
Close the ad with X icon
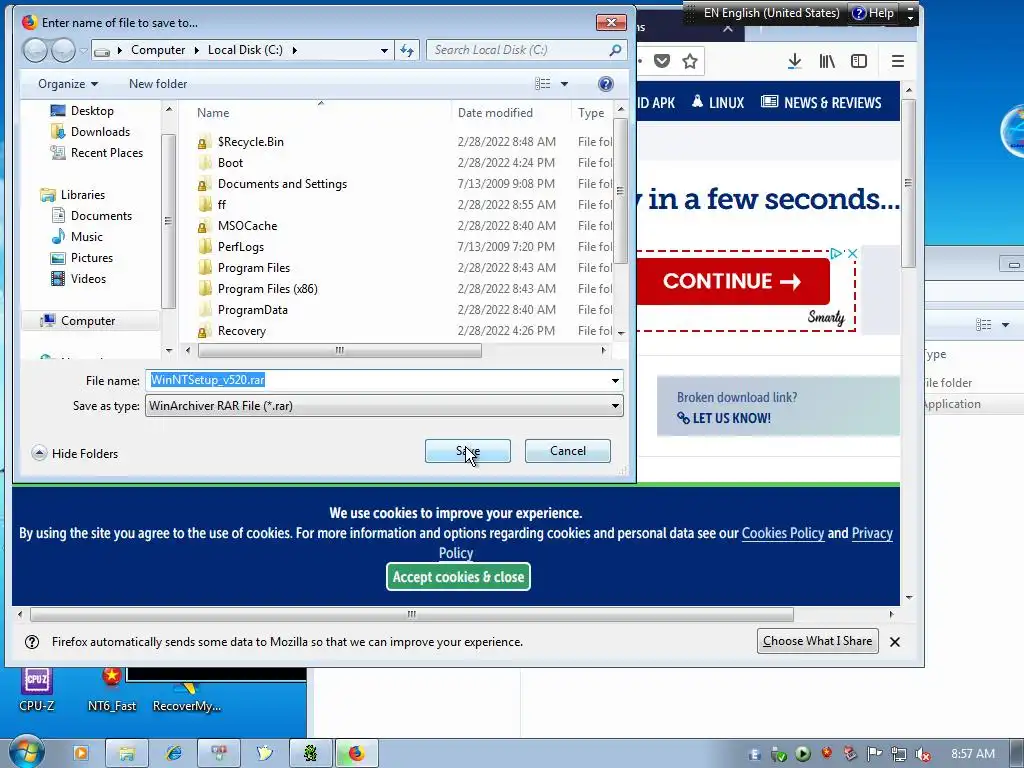pyautogui.click(x=852, y=253)
